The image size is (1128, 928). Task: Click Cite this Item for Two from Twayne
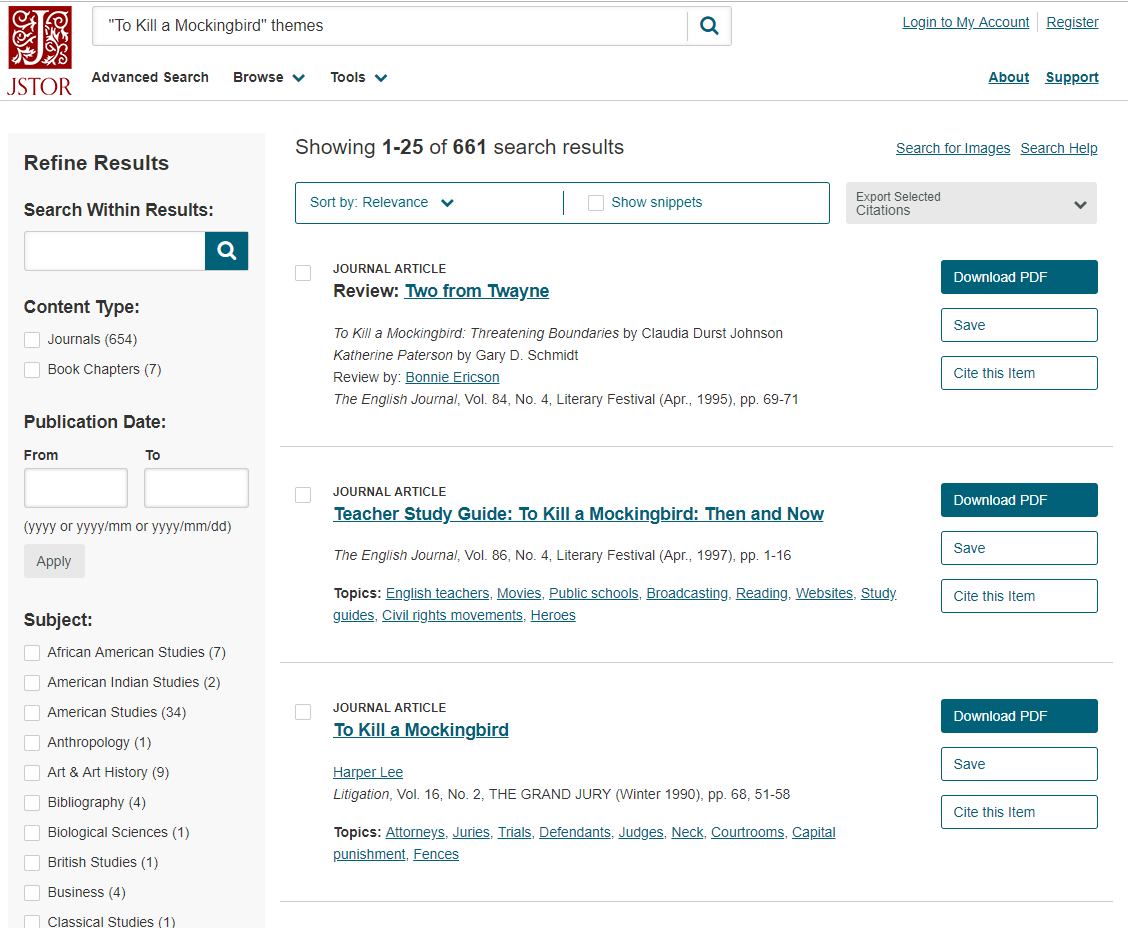click(x=1018, y=373)
